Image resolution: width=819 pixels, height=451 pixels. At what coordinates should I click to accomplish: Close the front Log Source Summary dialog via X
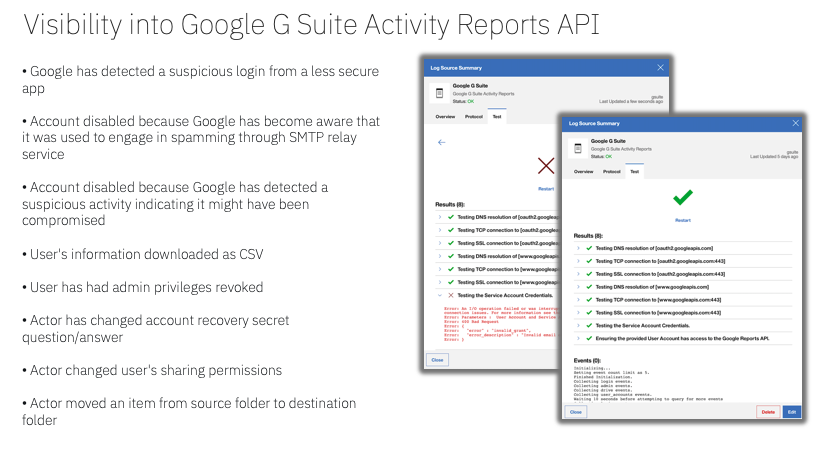point(795,123)
